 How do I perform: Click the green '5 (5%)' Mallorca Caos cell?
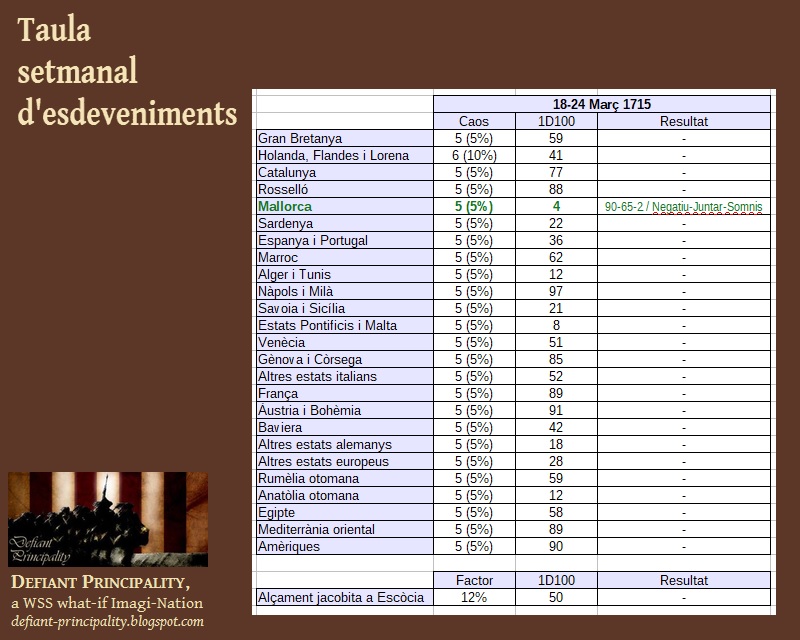coord(474,206)
